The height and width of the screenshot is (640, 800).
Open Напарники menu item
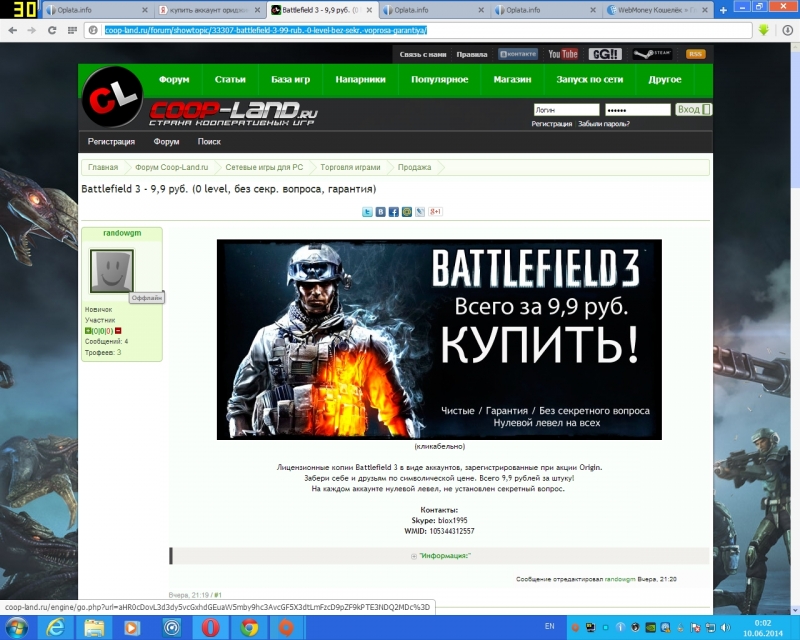coord(360,80)
